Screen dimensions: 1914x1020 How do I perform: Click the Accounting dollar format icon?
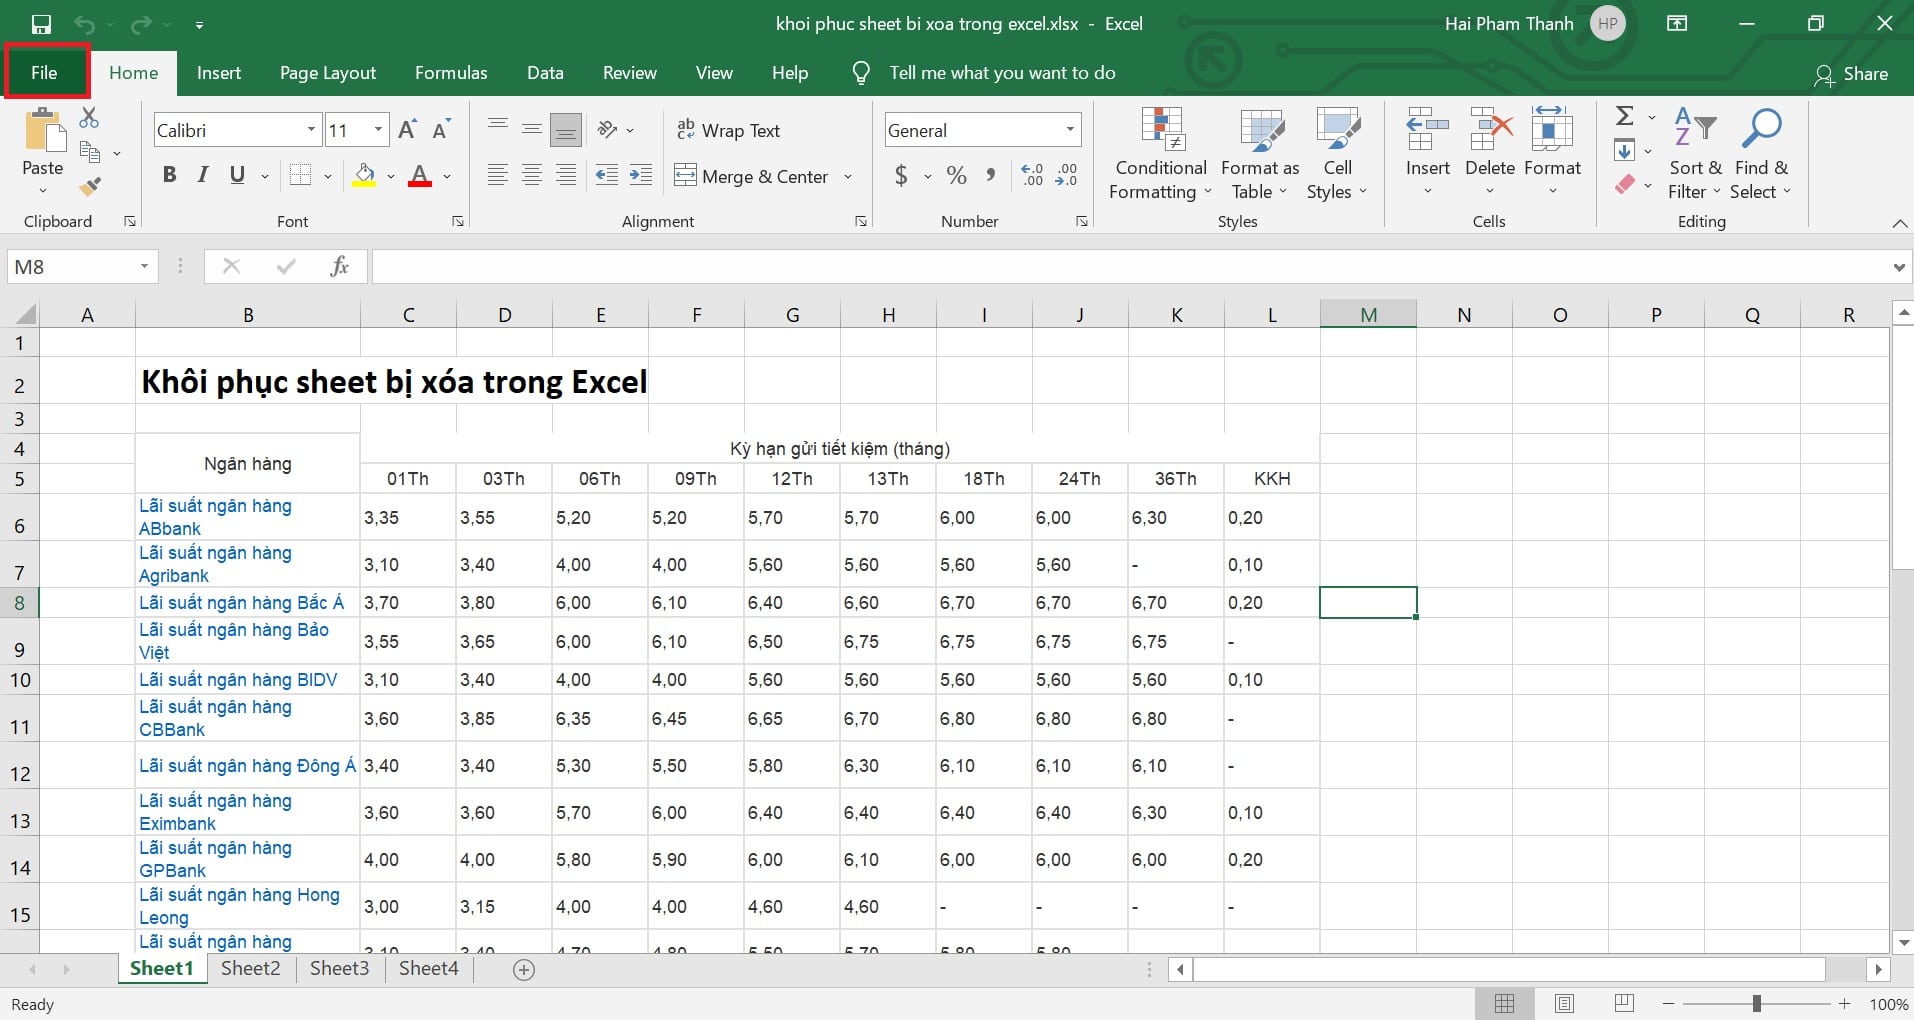[x=901, y=176]
